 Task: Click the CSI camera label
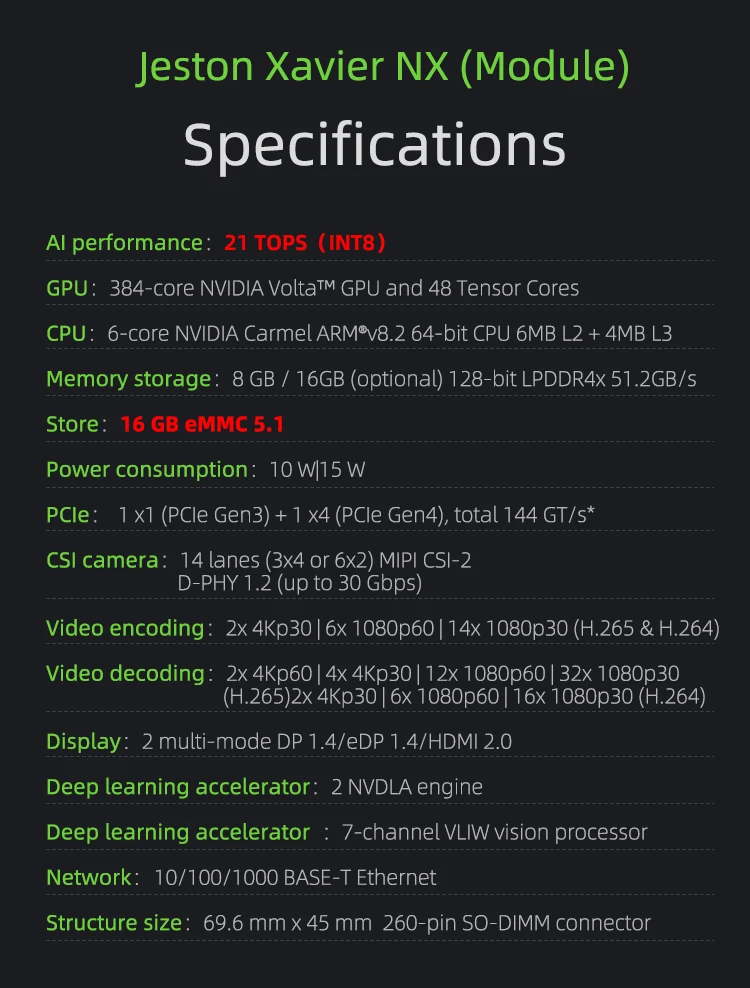(x=102, y=560)
